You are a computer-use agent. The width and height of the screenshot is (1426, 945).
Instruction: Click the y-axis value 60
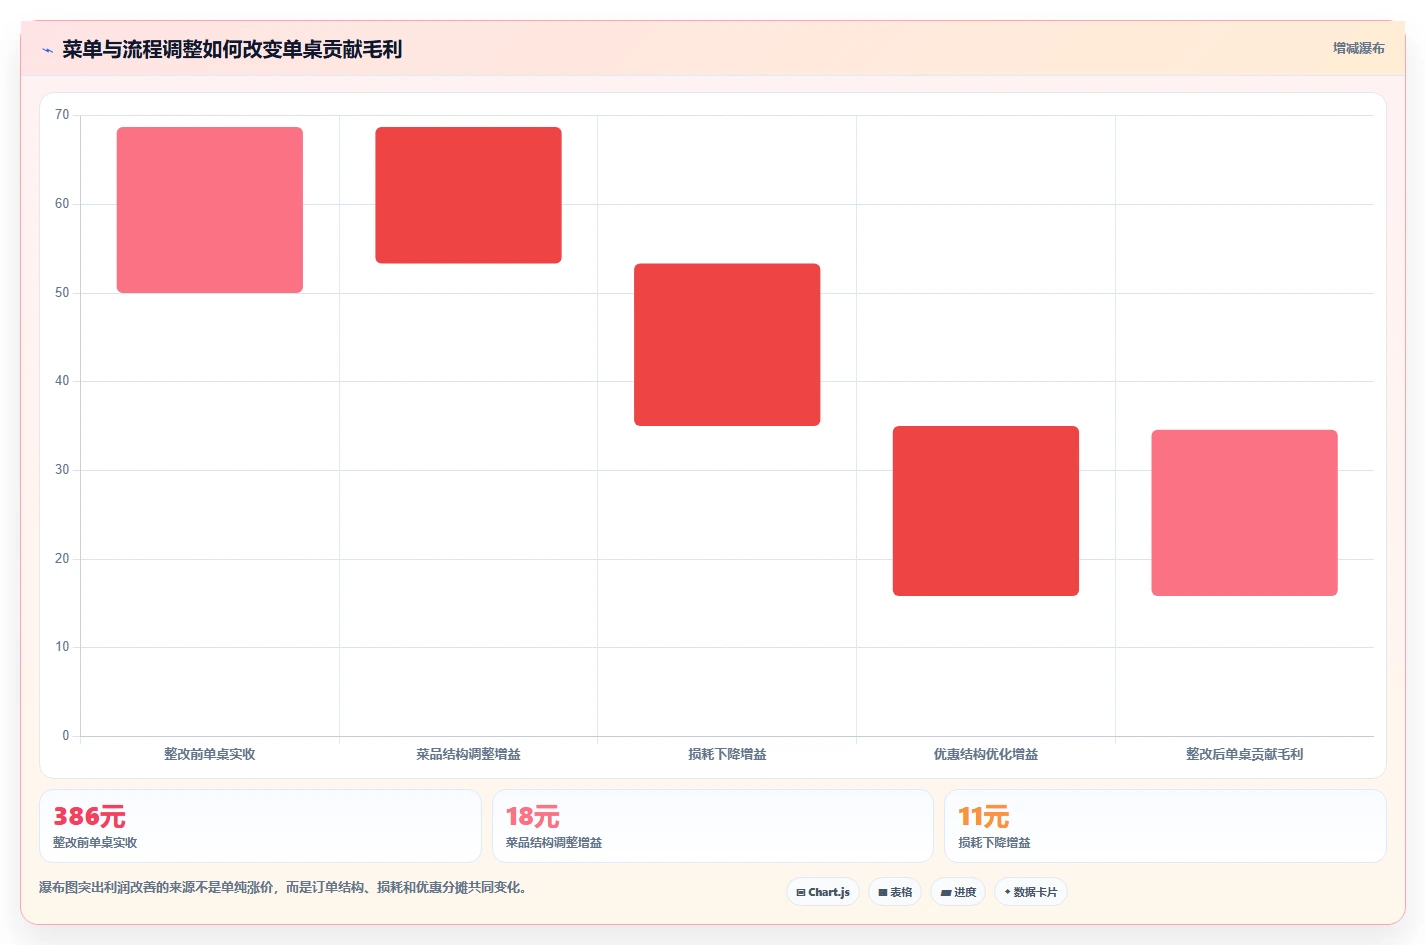tap(62, 204)
